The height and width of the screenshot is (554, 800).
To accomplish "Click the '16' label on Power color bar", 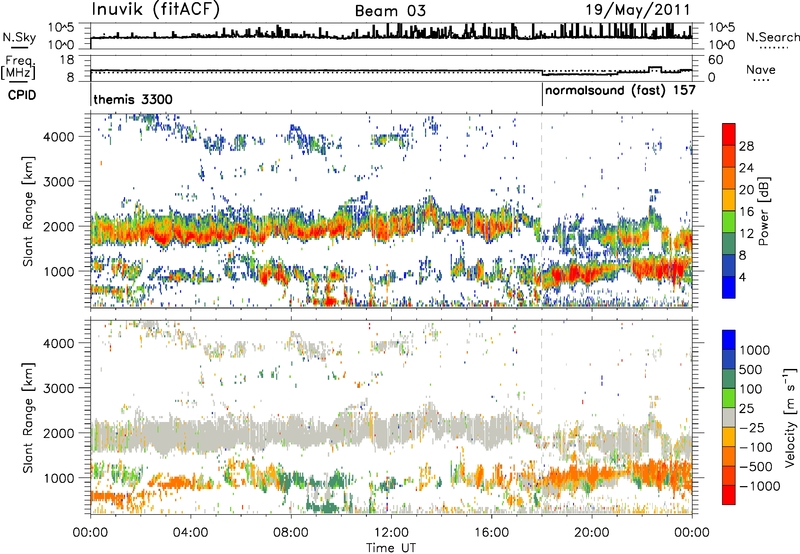I will pyautogui.click(x=746, y=212).
